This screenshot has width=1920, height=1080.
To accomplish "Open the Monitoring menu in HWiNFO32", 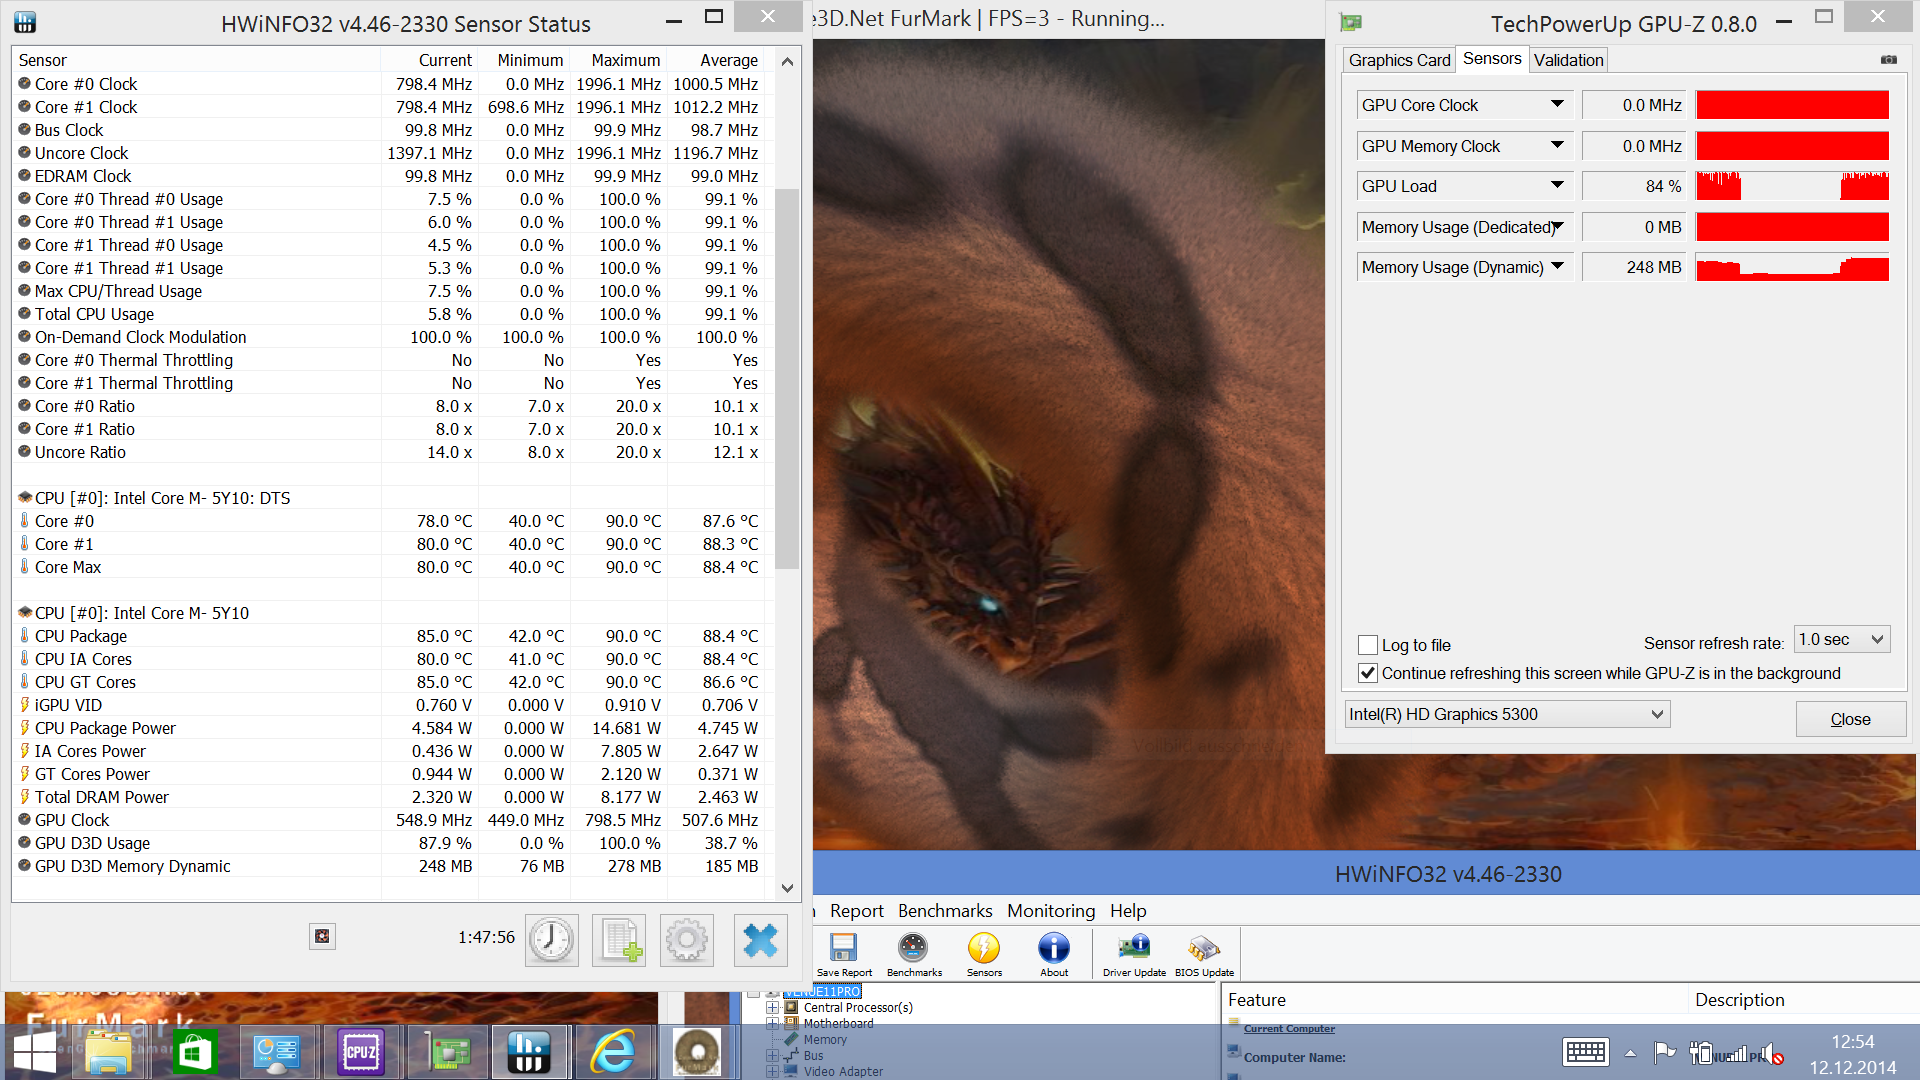I will [x=1051, y=911].
